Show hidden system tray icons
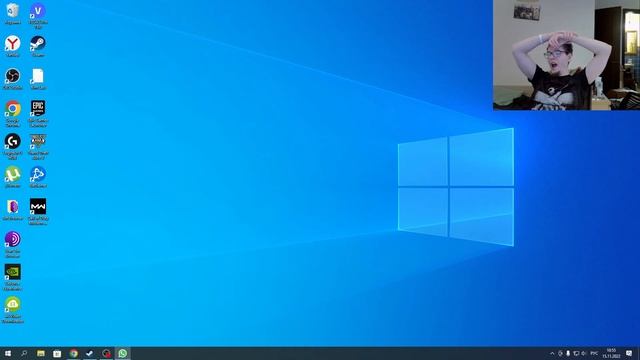The height and width of the screenshot is (360, 640). 552,353
